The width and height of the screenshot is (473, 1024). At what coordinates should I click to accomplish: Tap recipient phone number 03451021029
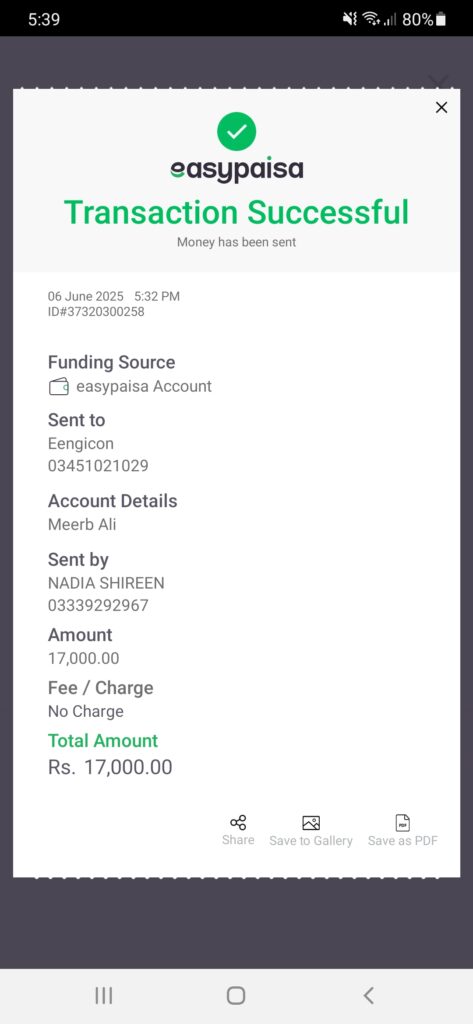tap(98, 466)
